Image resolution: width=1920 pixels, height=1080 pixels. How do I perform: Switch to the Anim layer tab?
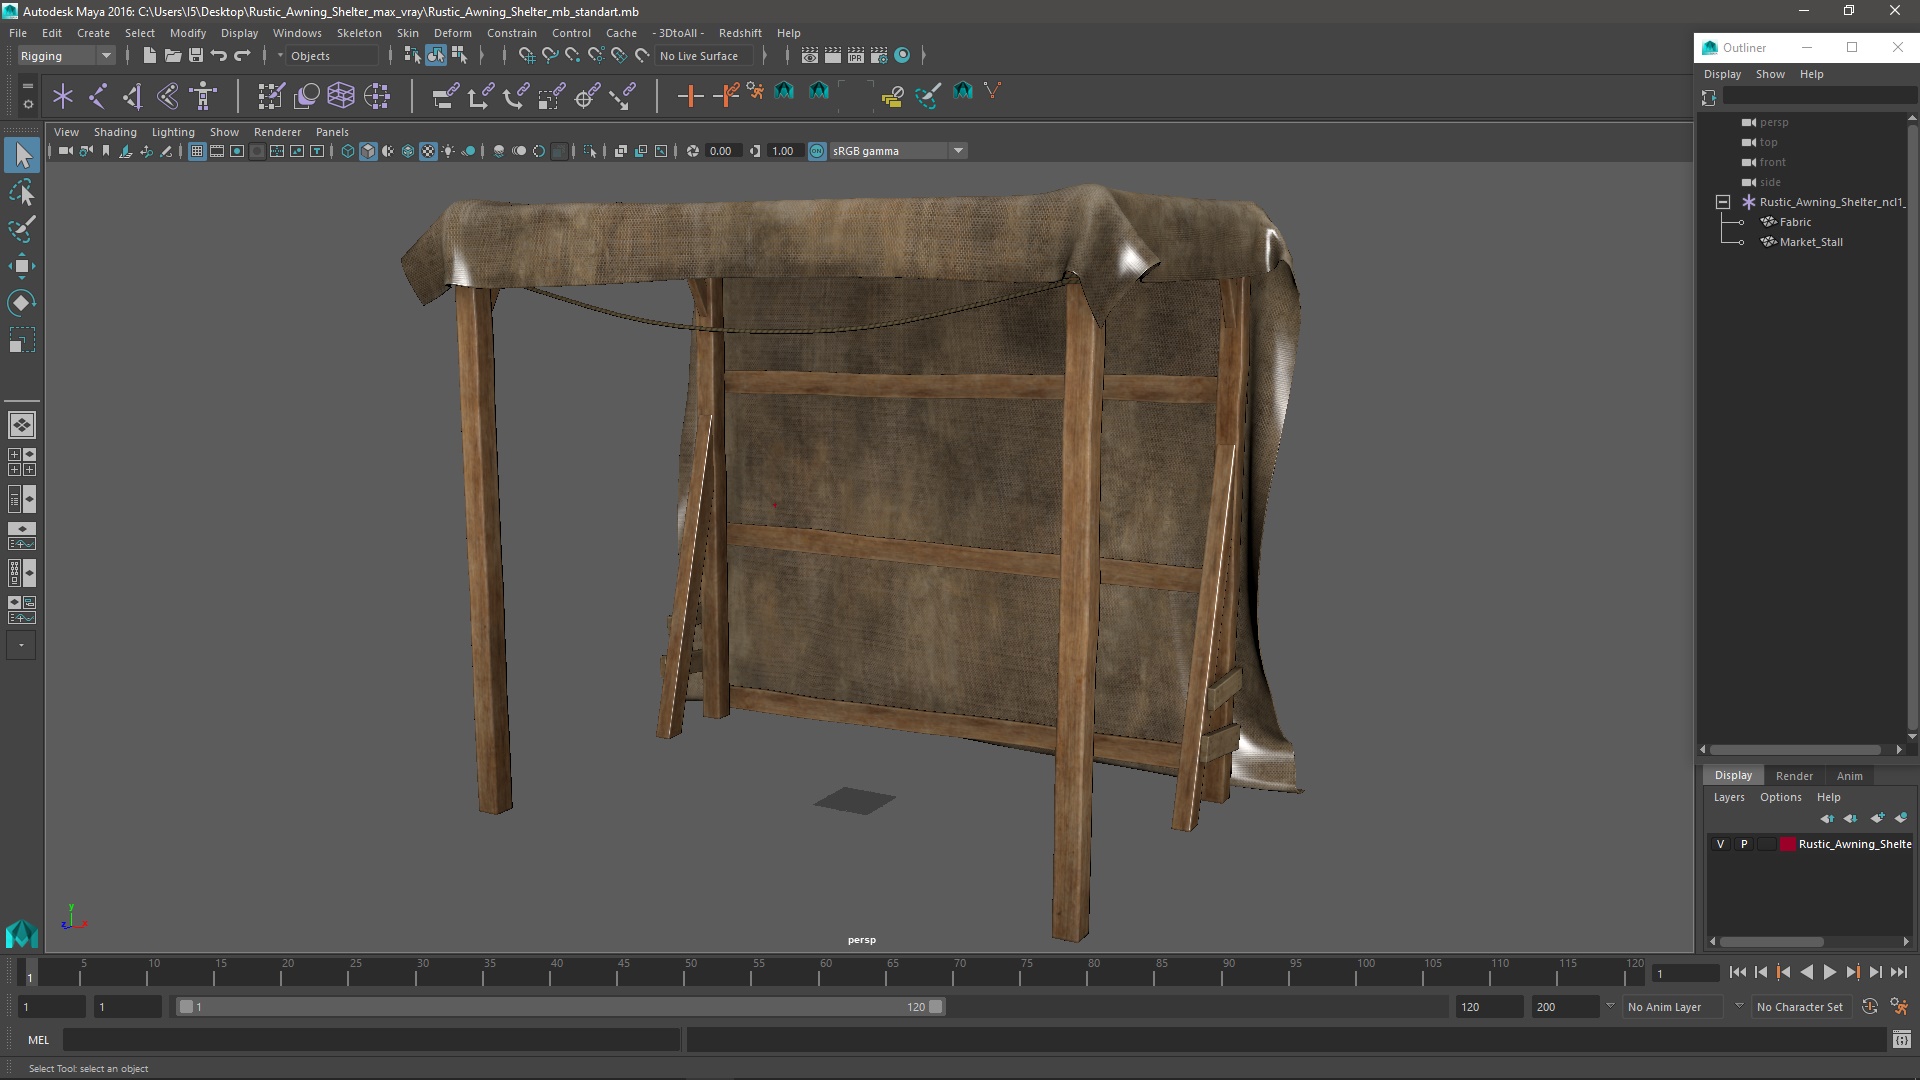pos(1849,776)
